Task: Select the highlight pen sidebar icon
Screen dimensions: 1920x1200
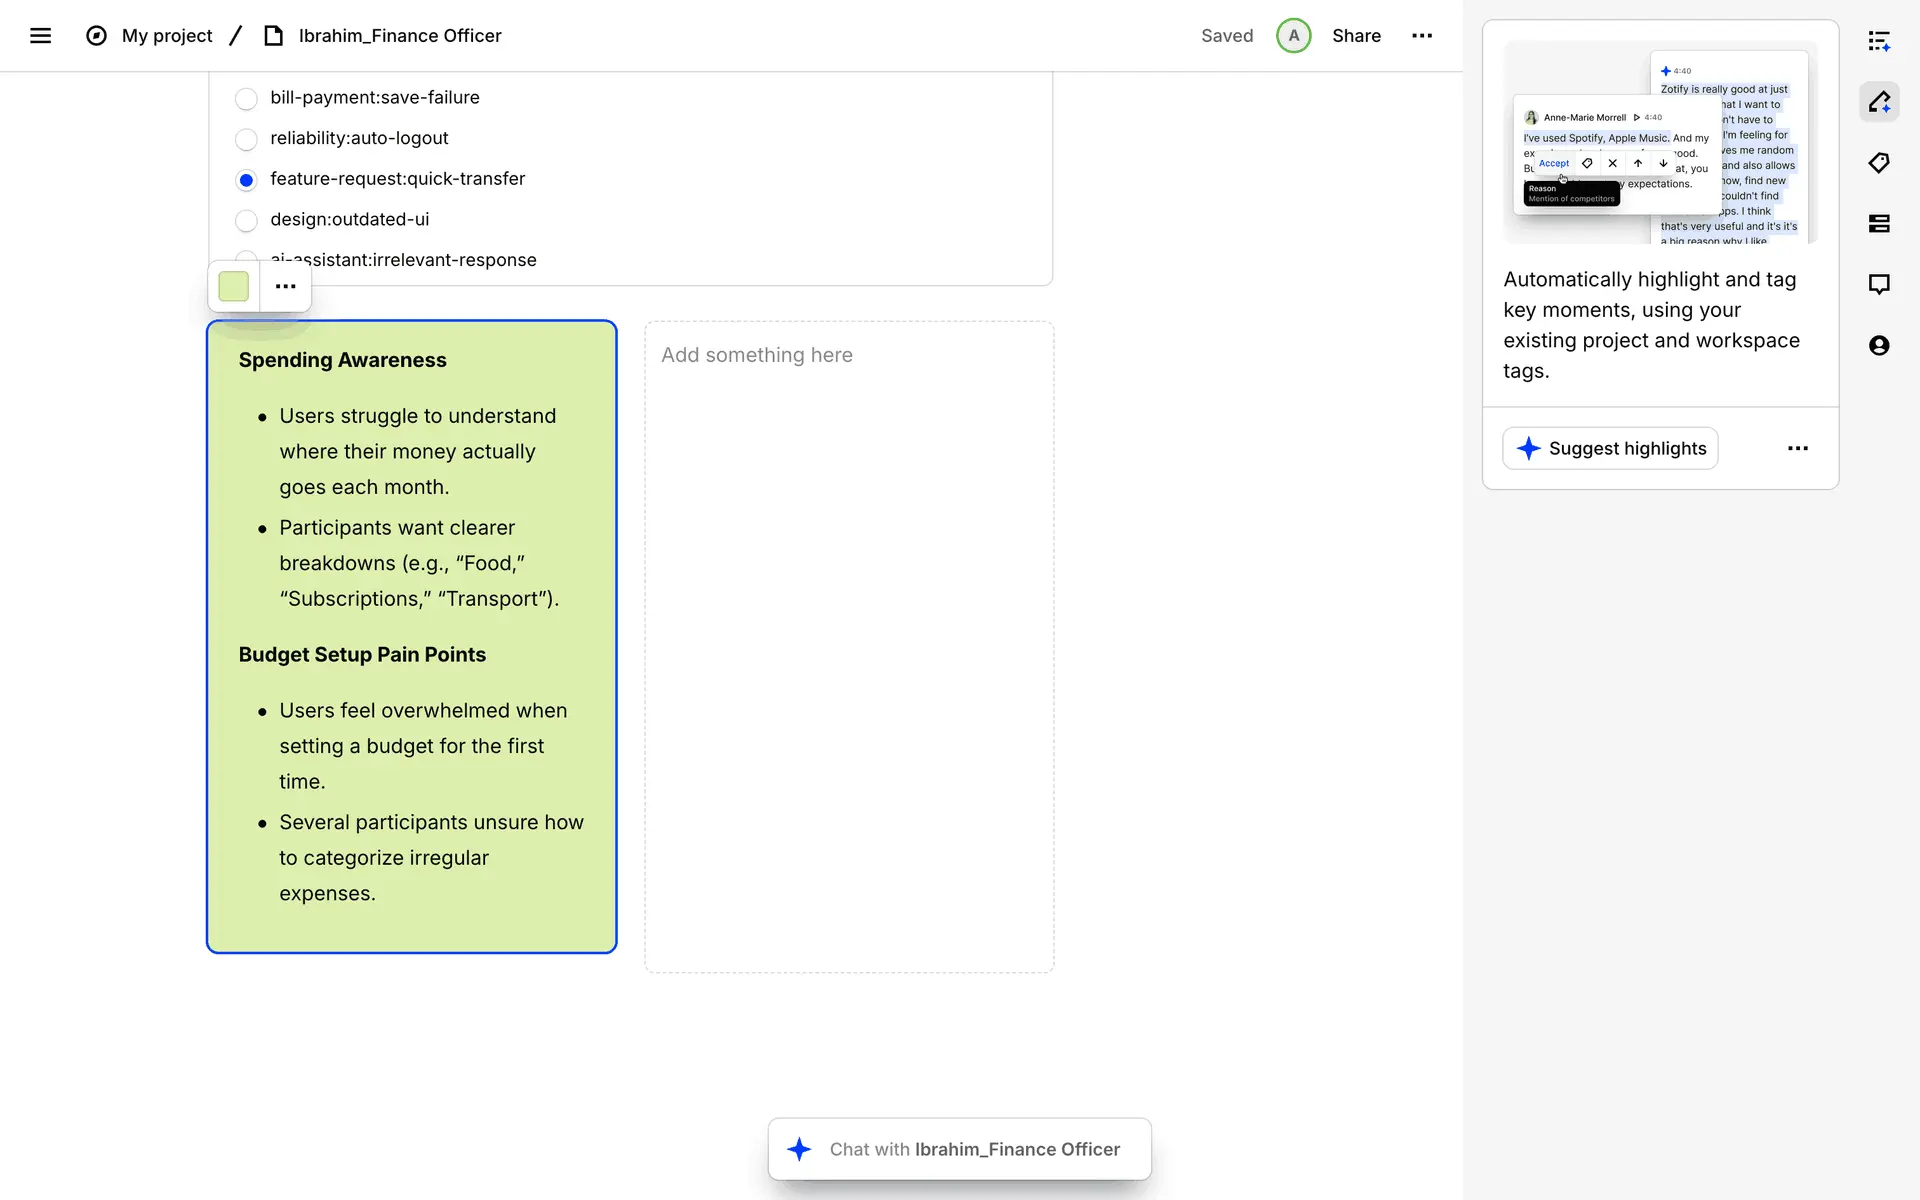Action: pyautogui.click(x=1879, y=102)
